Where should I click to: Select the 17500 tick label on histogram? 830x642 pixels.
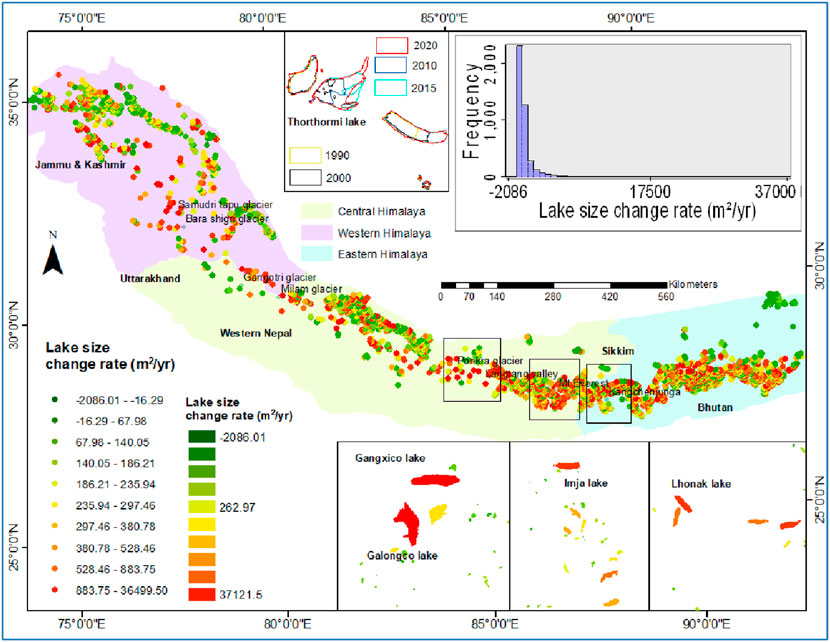tap(650, 192)
